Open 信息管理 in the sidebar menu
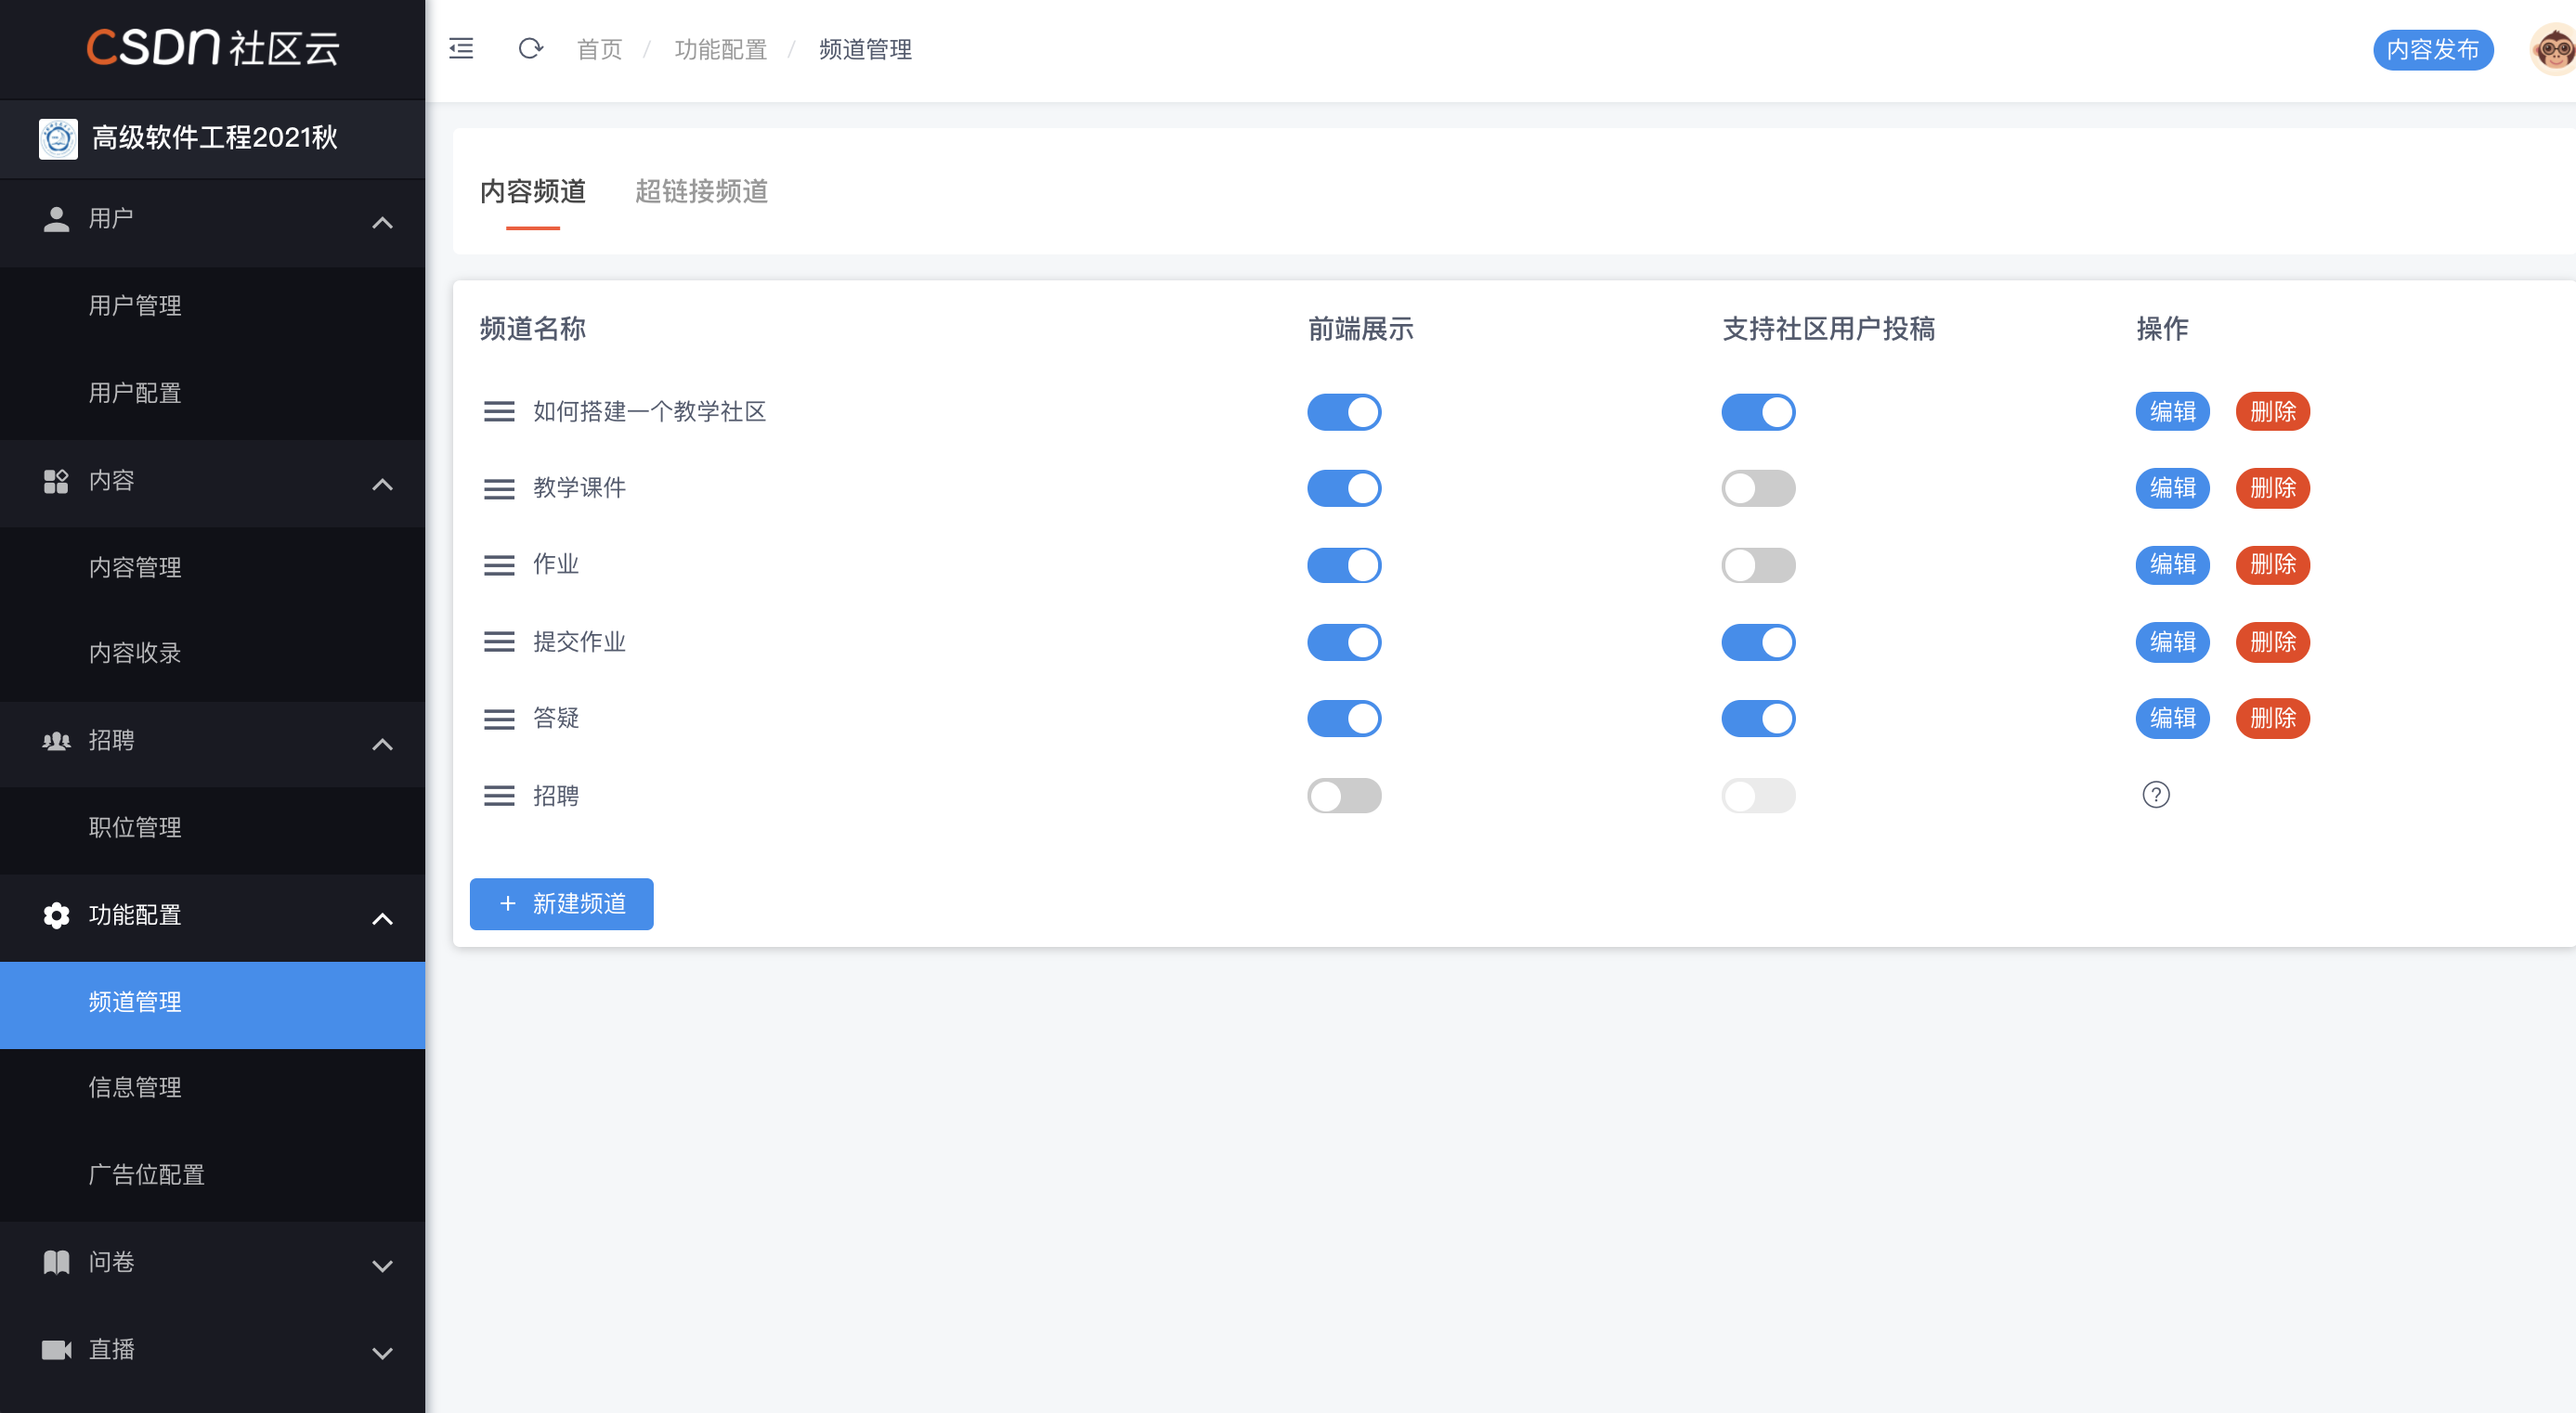Viewport: 2576px width, 1413px height. (135, 1087)
